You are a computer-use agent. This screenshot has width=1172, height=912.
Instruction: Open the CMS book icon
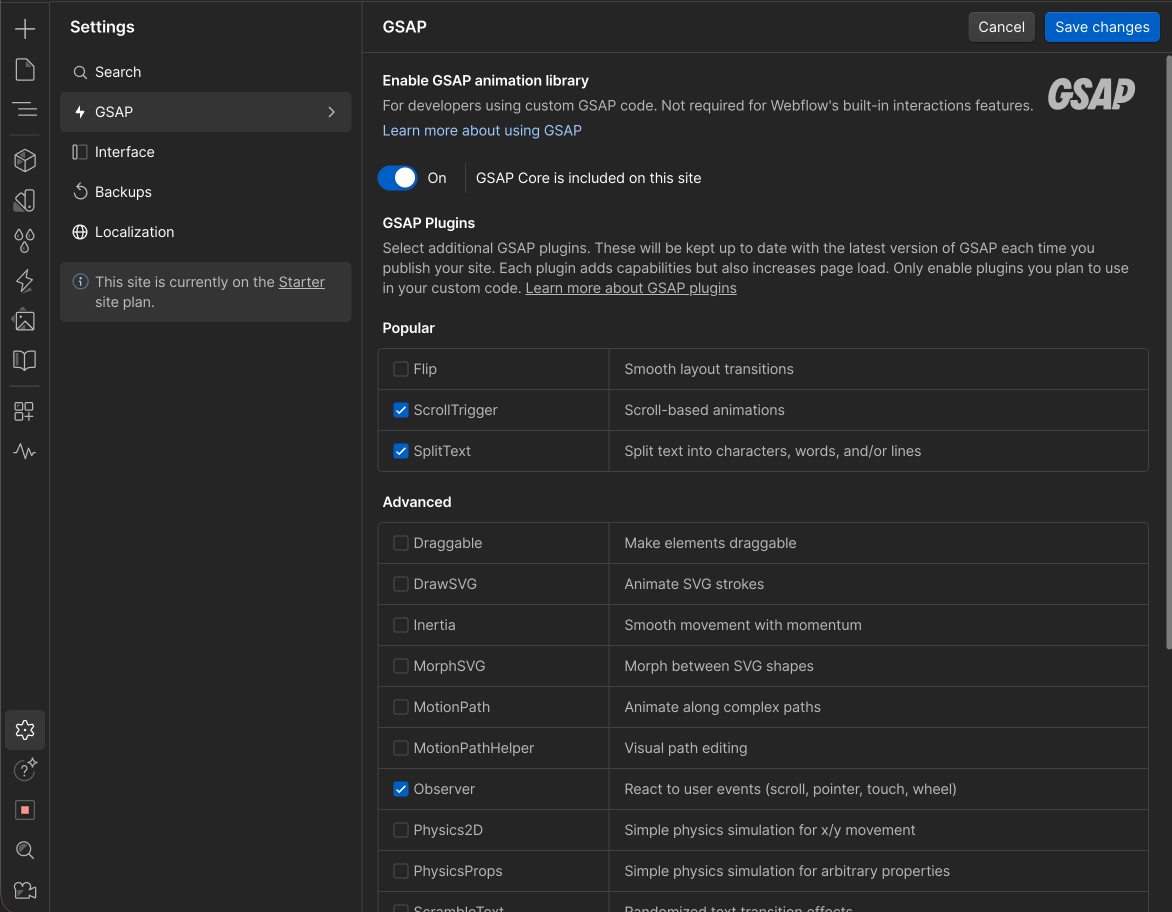pos(25,361)
